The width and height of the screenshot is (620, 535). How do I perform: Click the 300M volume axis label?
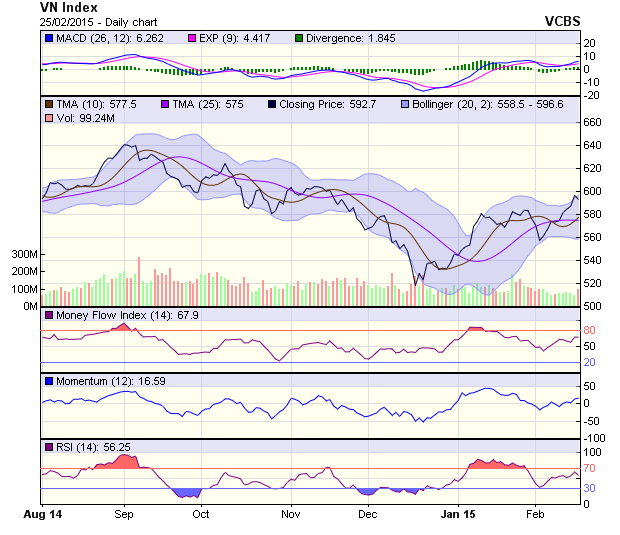click(x=24, y=255)
